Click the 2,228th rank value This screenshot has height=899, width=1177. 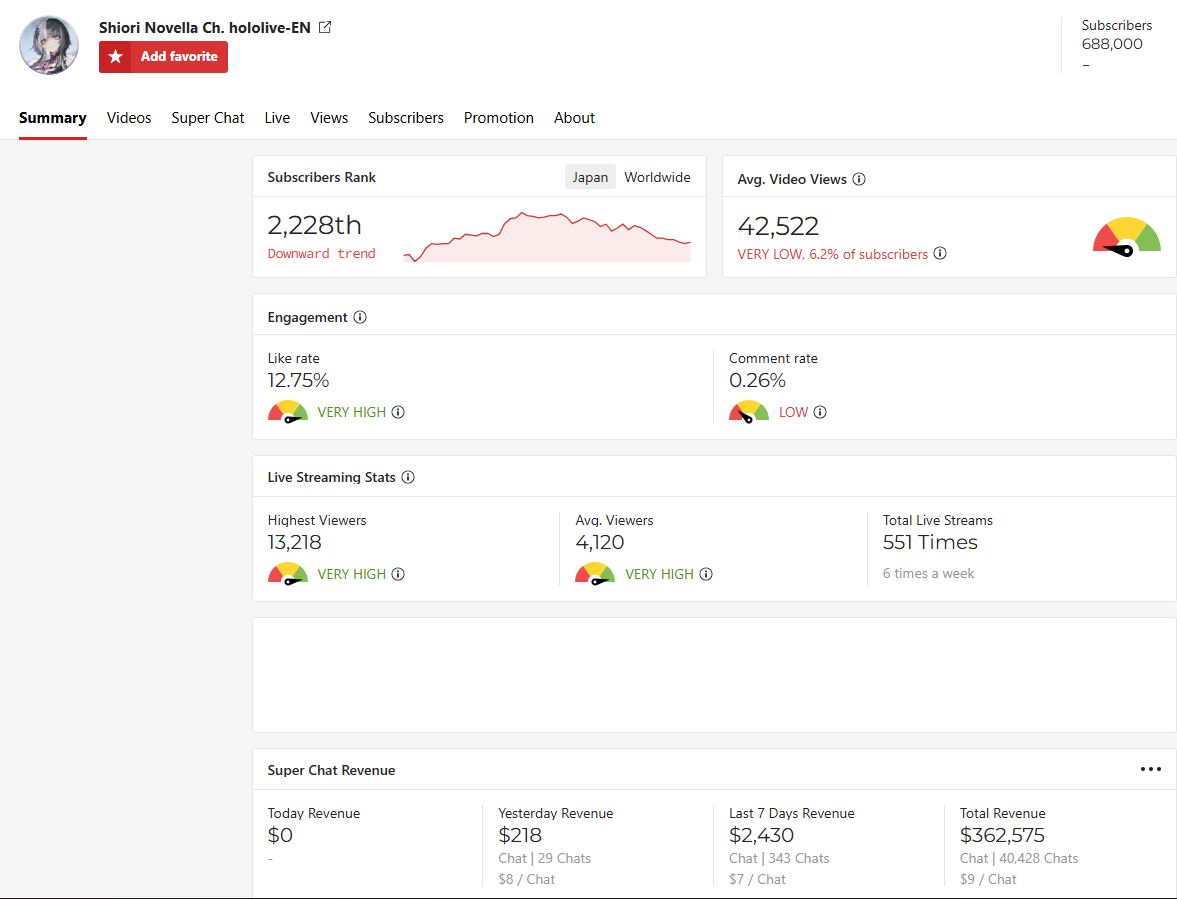click(x=315, y=225)
